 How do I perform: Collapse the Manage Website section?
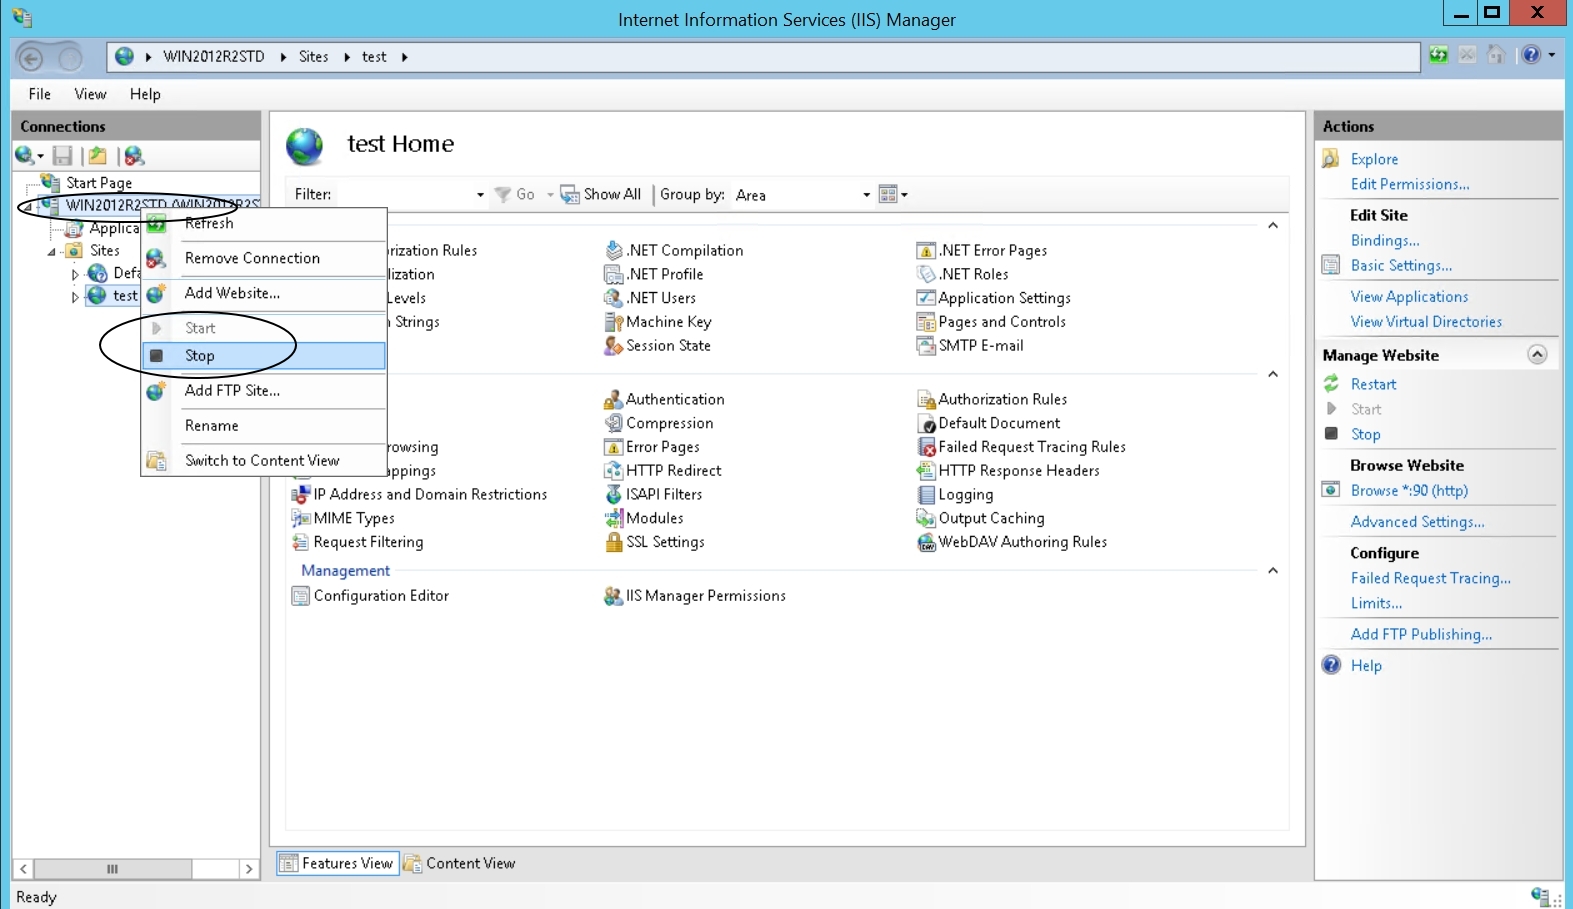pyautogui.click(x=1537, y=355)
